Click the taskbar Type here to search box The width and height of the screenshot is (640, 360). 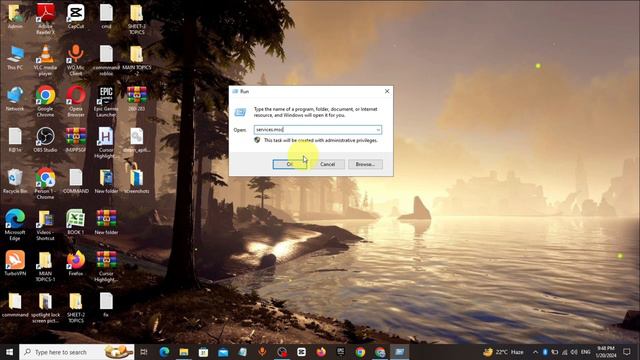(x=77, y=352)
